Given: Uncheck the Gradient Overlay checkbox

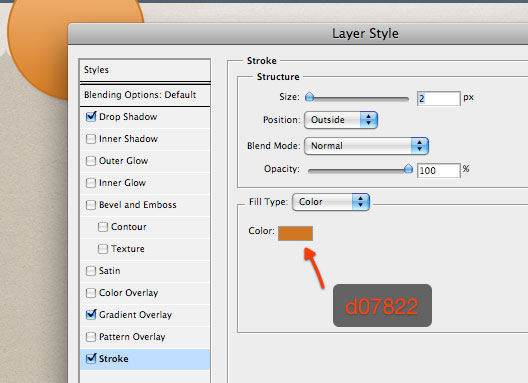Looking at the screenshot, I should [91, 315].
